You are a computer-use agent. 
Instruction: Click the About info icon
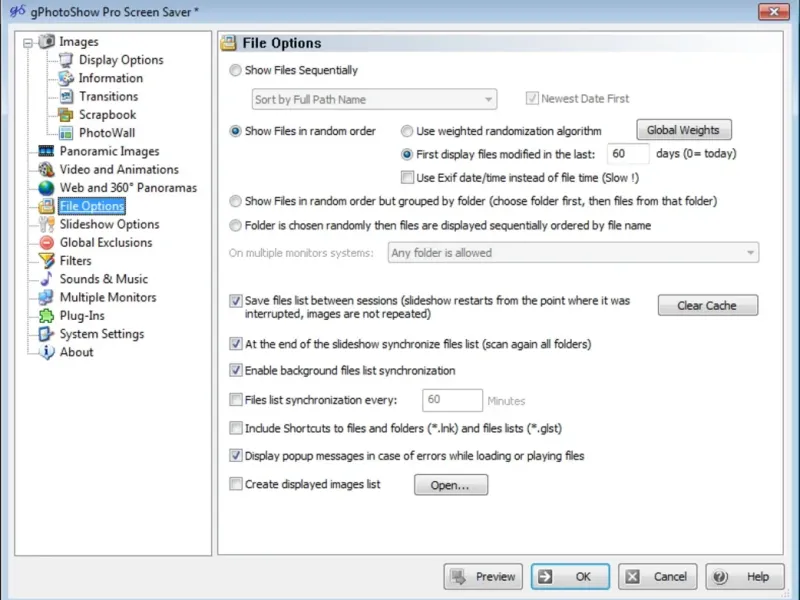pos(46,352)
